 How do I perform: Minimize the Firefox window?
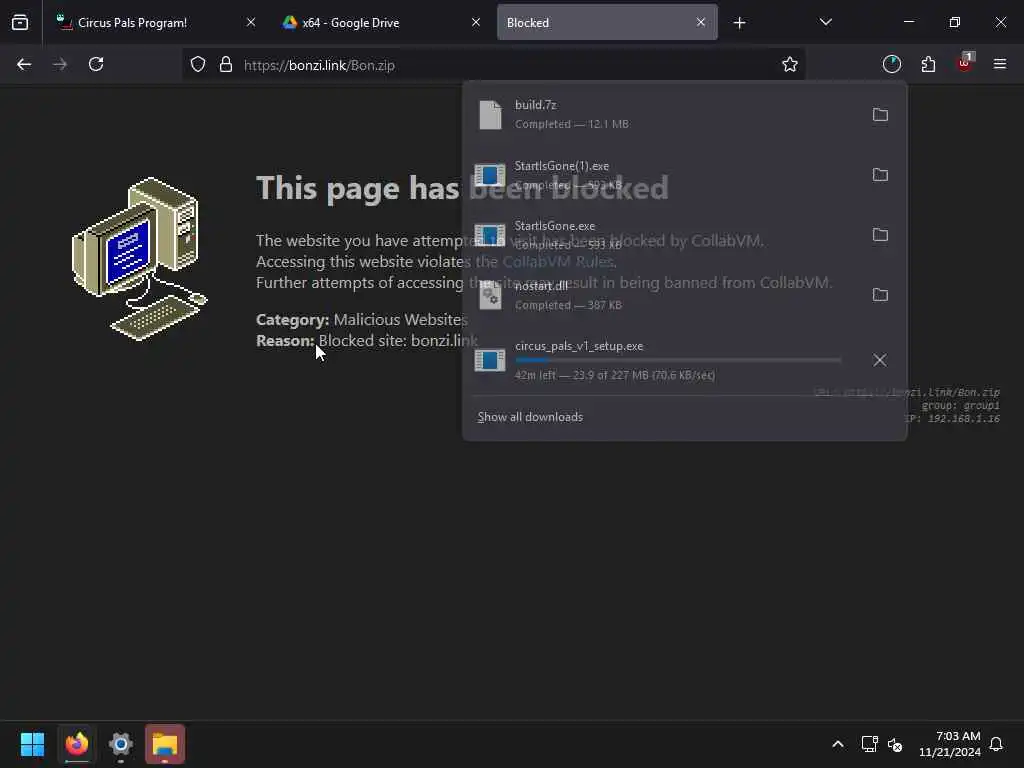click(x=908, y=23)
